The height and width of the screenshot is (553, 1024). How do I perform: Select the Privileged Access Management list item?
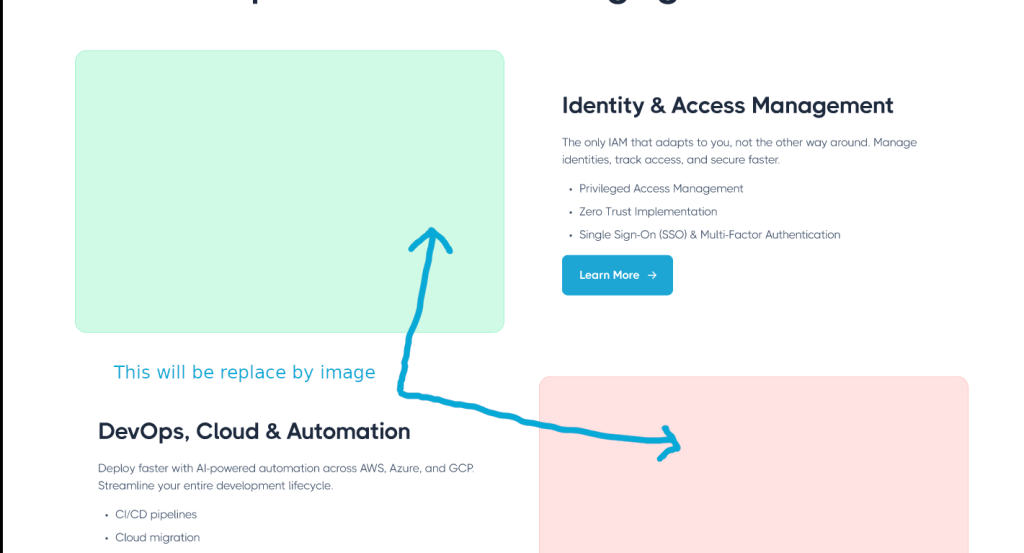[x=661, y=188]
